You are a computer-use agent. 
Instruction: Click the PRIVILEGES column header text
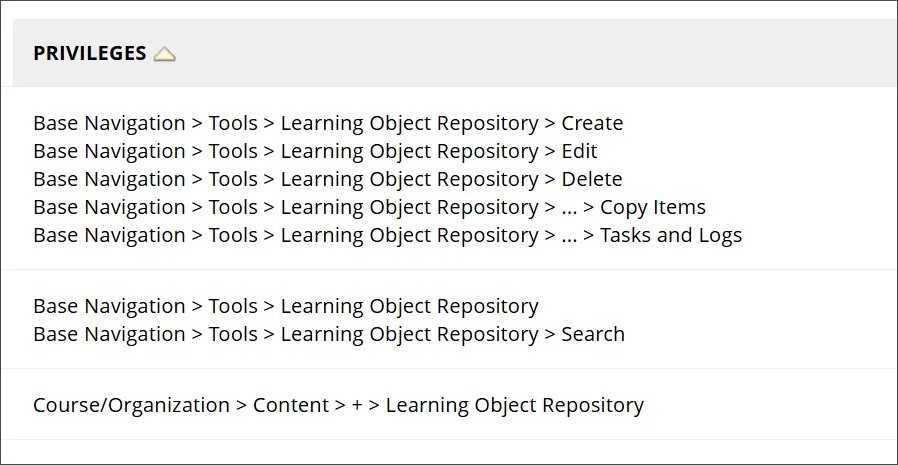click(x=90, y=54)
